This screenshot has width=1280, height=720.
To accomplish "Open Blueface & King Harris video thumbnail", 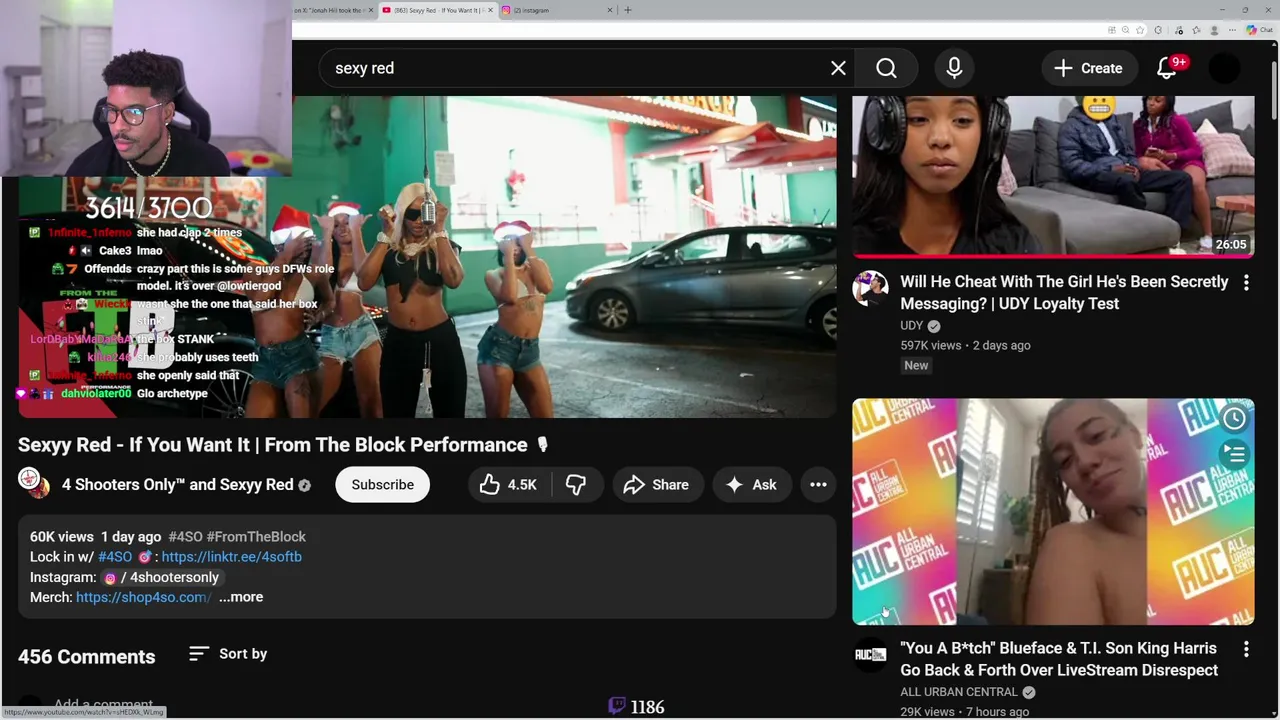I will tap(1053, 512).
